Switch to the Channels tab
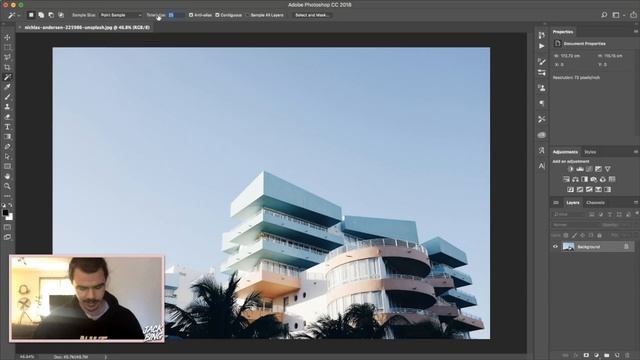Image resolution: width=640 pixels, height=360 pixels. [x=595, y=202]
